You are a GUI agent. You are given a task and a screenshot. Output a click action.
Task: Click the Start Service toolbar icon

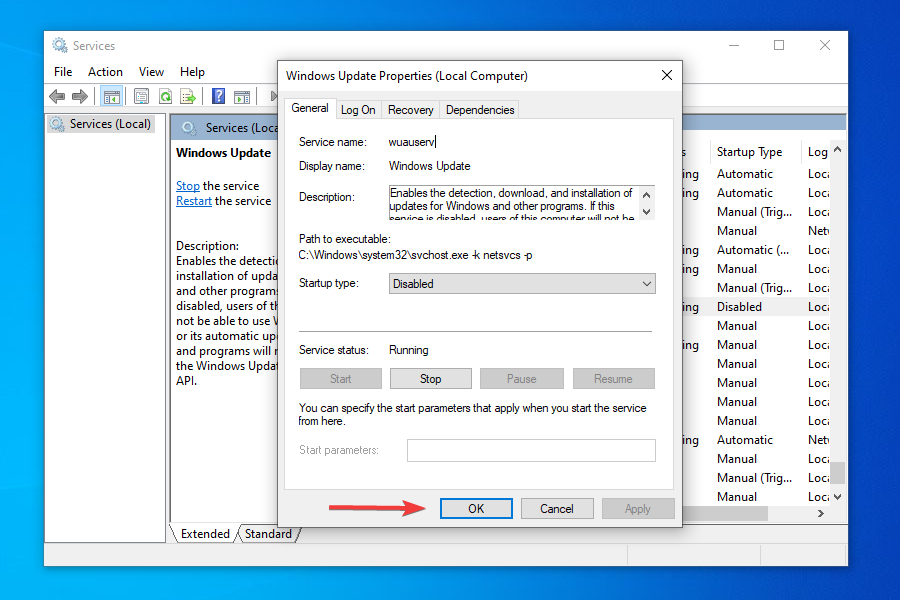tap(243, 95)
